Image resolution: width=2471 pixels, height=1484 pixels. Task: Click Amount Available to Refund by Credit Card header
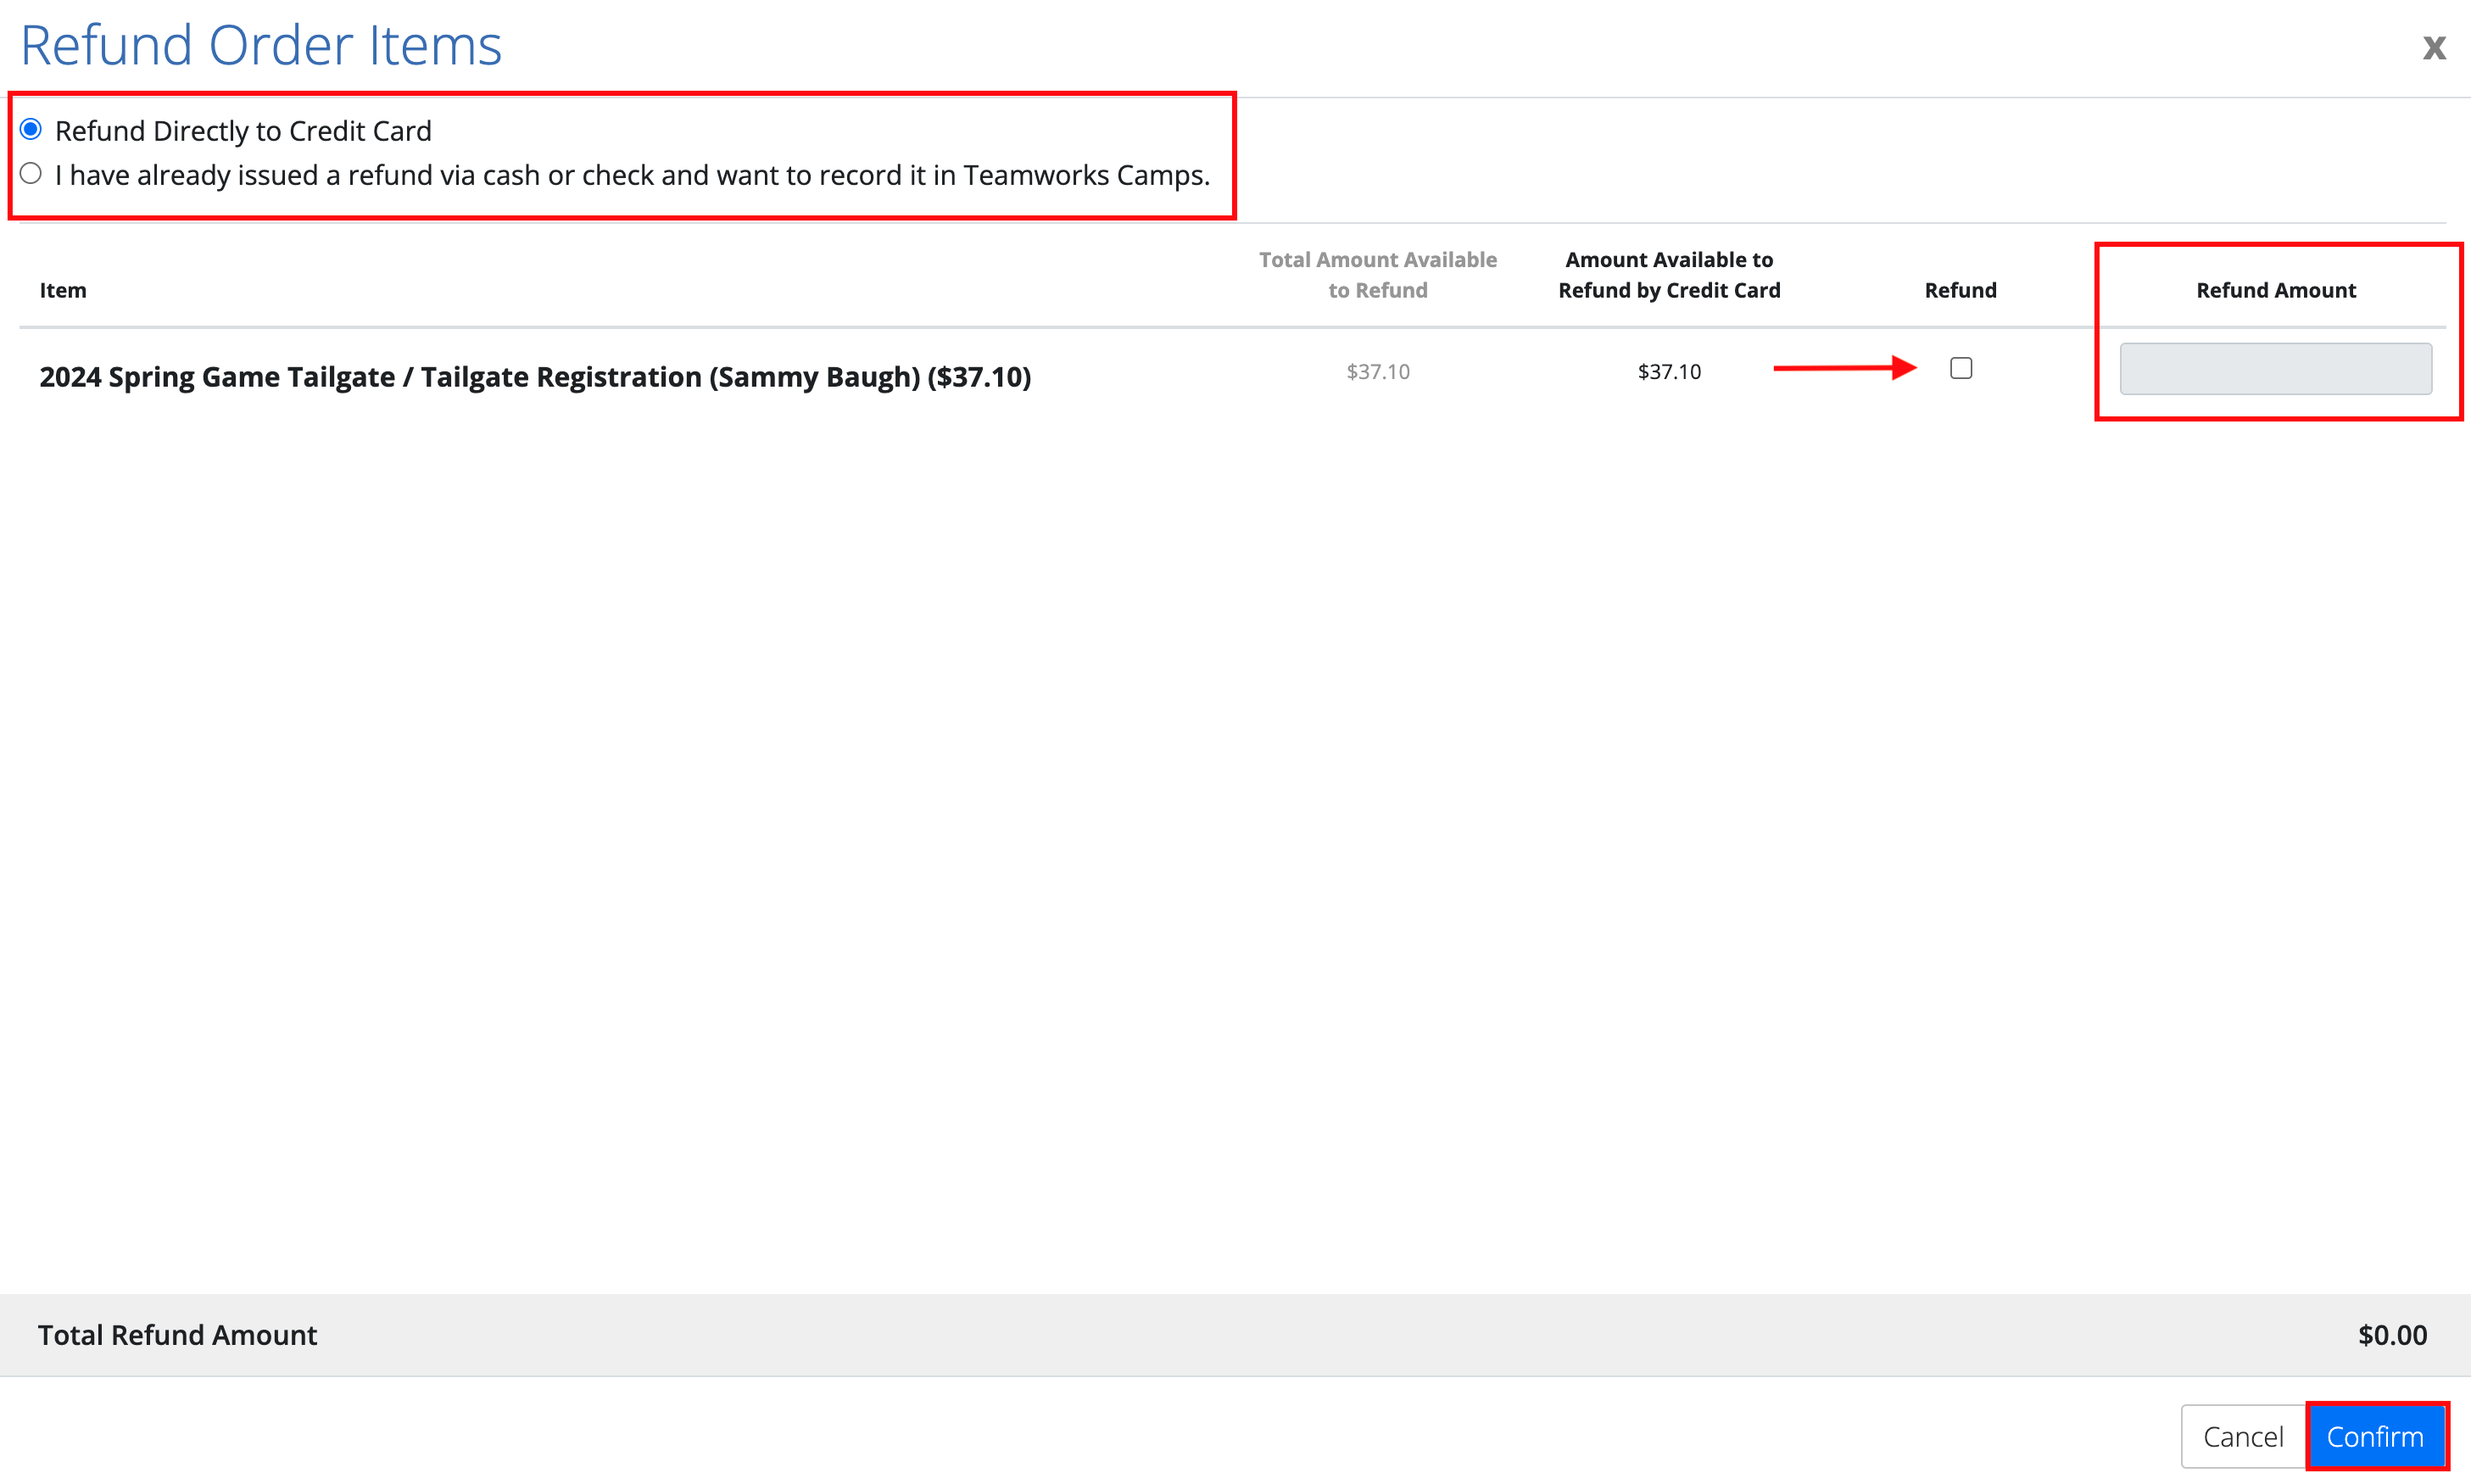point(1668,275)
